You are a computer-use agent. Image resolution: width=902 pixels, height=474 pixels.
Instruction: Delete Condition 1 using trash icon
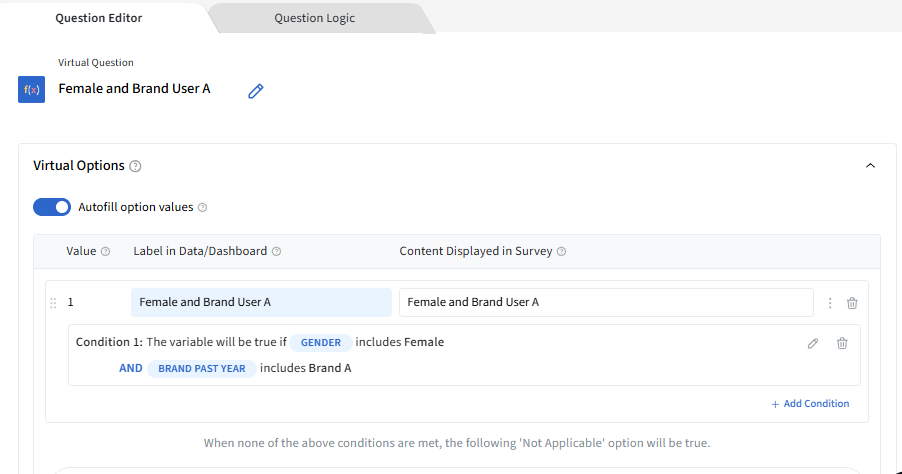(x=842, y=343)
